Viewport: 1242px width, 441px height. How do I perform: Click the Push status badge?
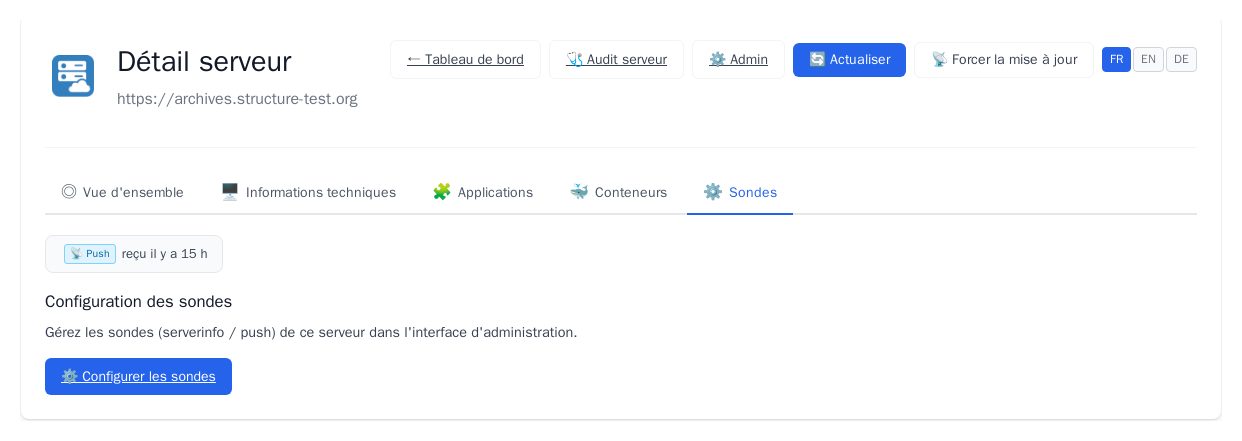click(x=90, y=254)
